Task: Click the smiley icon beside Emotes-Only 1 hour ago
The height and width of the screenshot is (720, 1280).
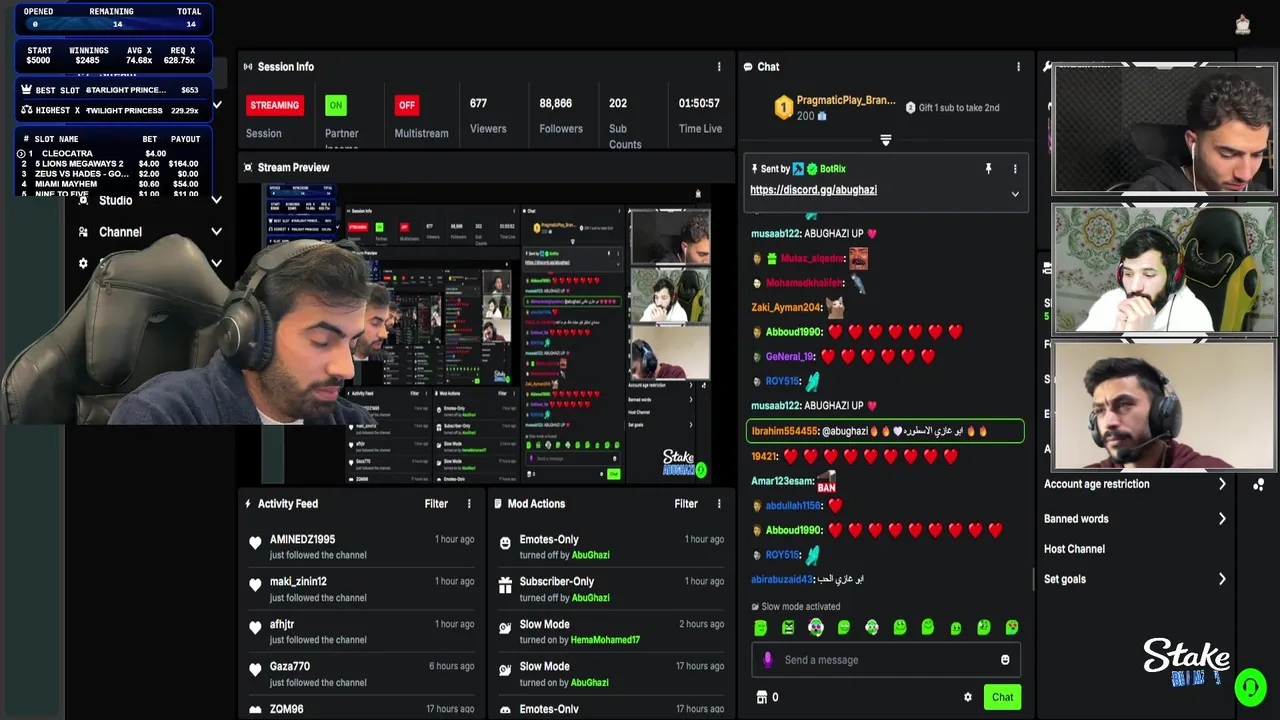Action: pyautogui.click(x=505, y=544)
